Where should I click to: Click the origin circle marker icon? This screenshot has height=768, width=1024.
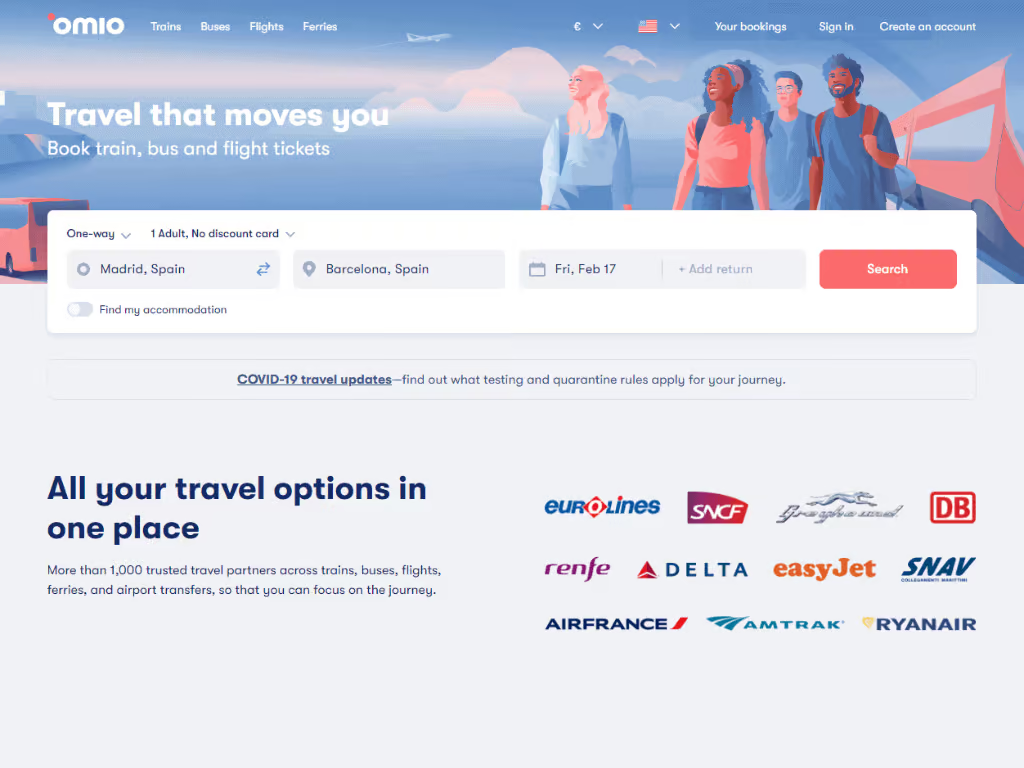(84, 269)
